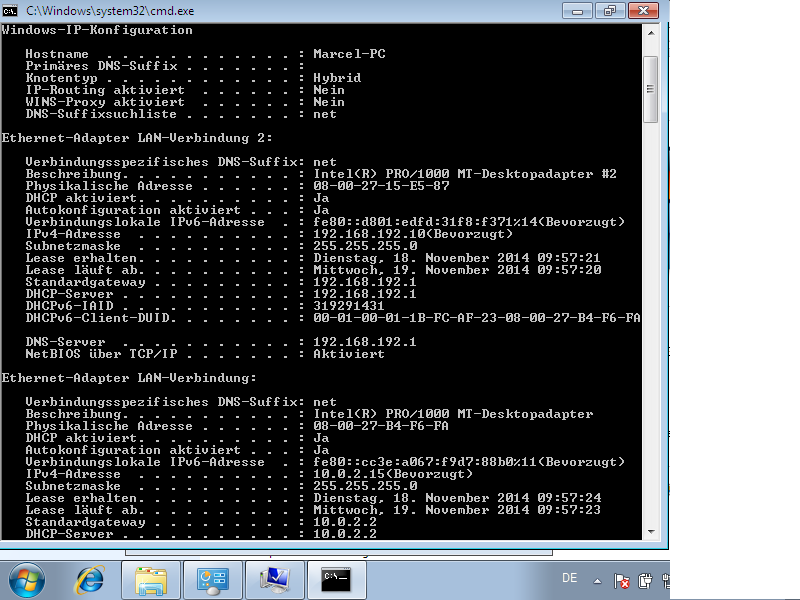Click the WINS-Proxy aktiviert value Nein
This screenshot has height=600, width=800.
pyautogui.click(x=329, y=102)
